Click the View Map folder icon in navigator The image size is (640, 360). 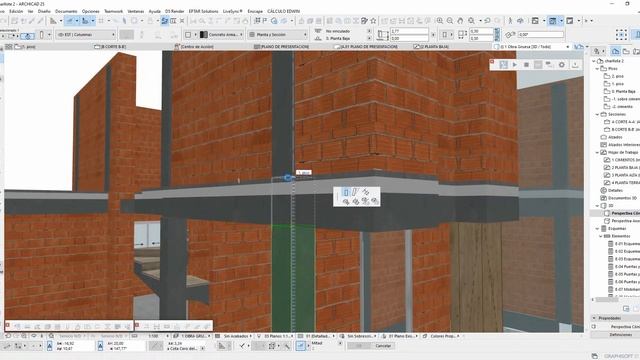tap(626, 51)
